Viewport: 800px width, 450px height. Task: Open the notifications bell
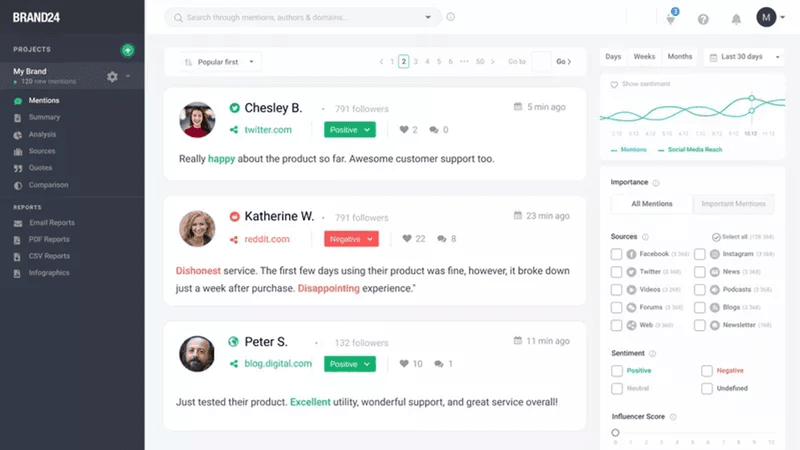point(736,19)
